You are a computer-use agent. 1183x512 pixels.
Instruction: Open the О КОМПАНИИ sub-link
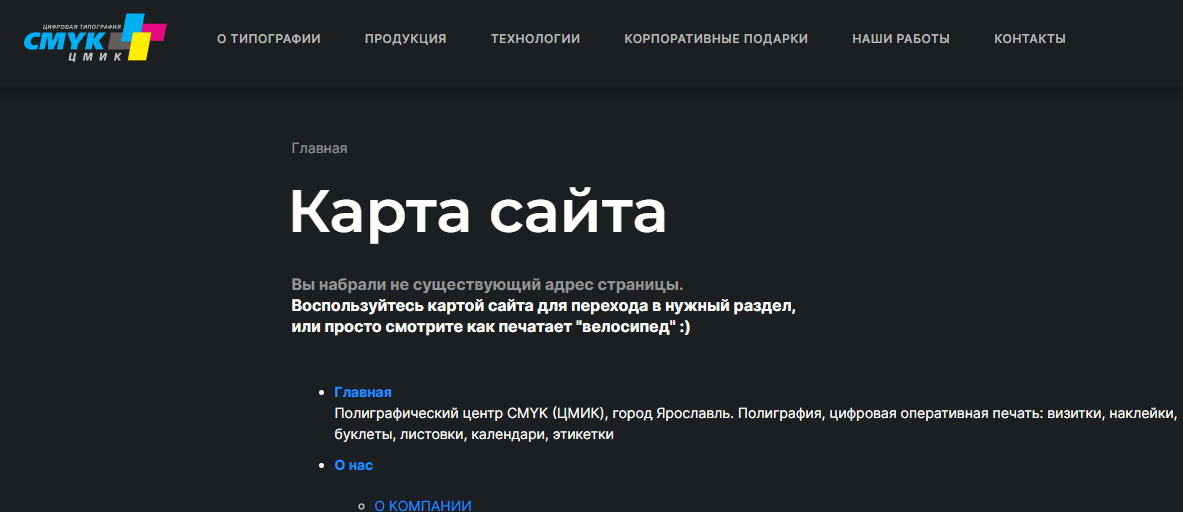pyautogui.click(x=423, y=505)
